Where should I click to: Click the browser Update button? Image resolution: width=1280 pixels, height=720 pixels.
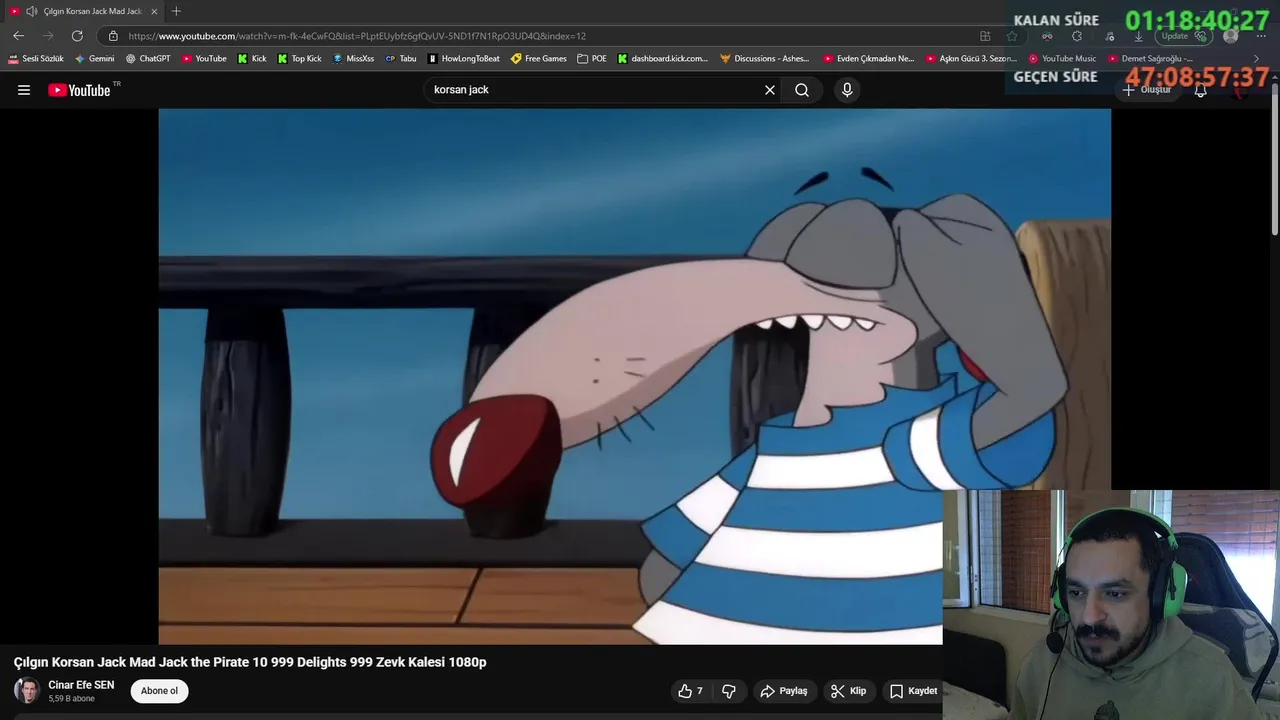1184,36
